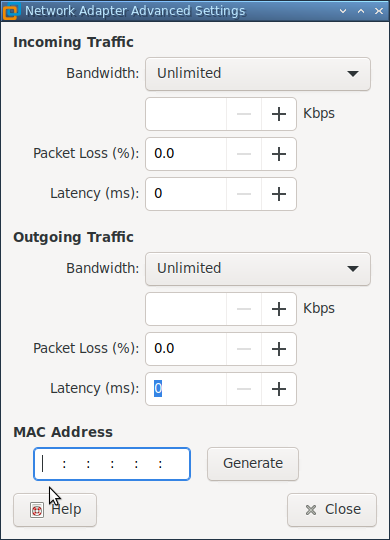Increase outgoing bandwidth Kbps with plus
Image resolution: width=390 pixels, height=540 pixels.
click(x=279, y=309)
